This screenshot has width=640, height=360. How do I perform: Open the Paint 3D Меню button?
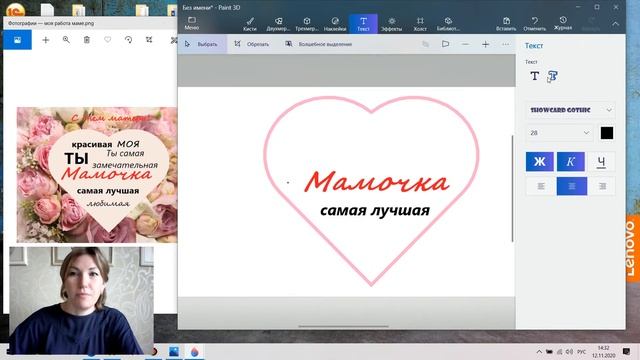point(191,24)
